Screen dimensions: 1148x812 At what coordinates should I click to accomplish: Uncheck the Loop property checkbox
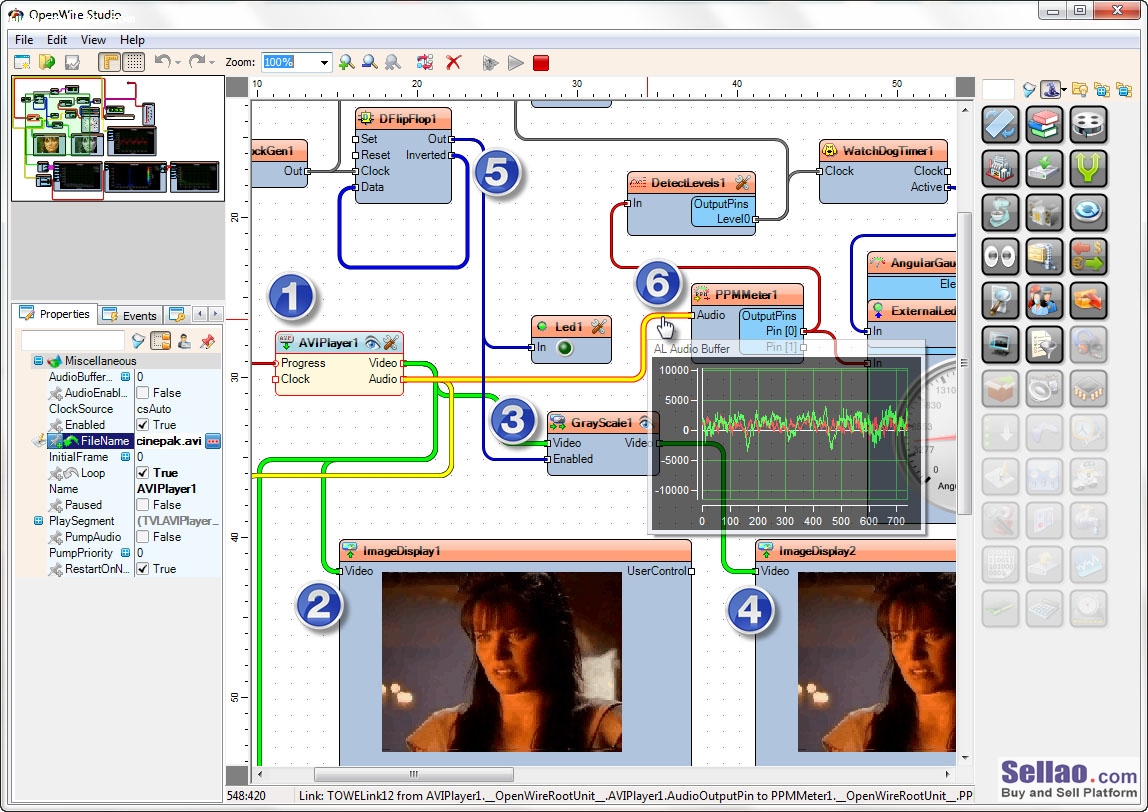[x=143, y=473]
